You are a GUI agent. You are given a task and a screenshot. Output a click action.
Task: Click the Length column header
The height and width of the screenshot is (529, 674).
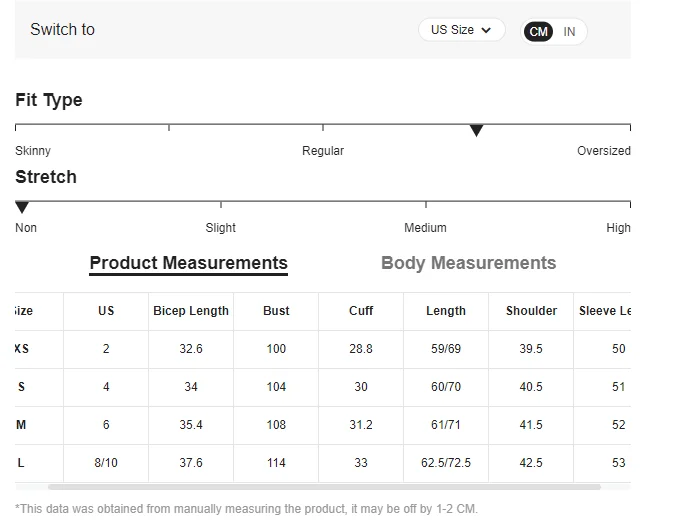point(446,311)
